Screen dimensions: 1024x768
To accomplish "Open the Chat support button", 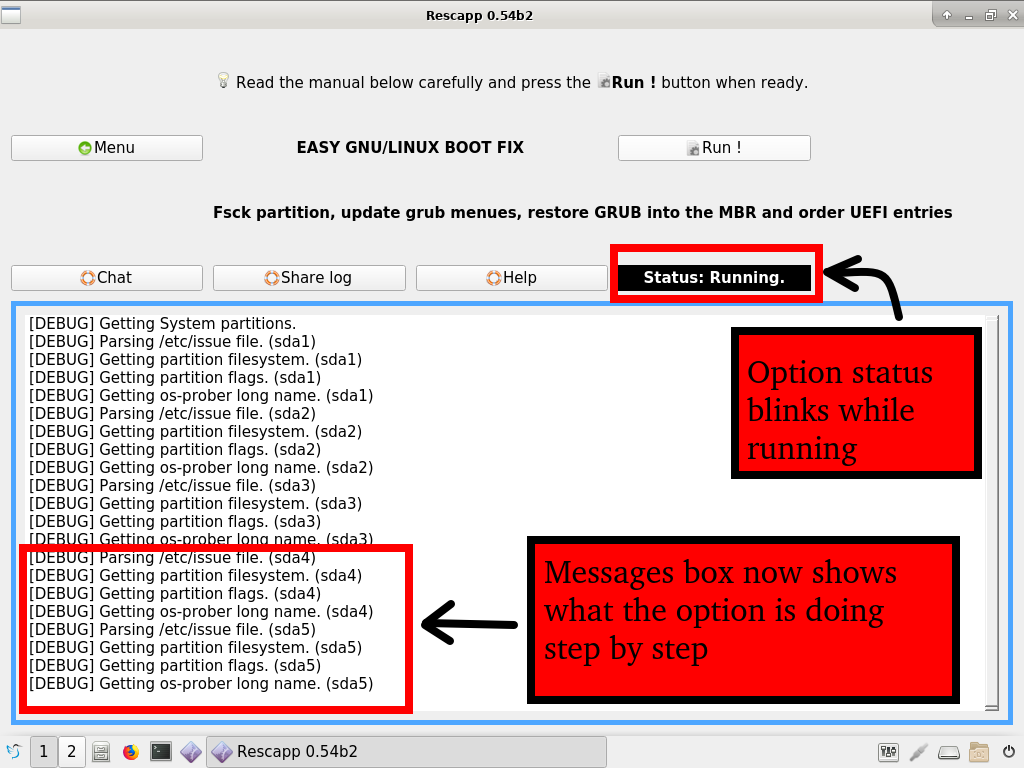I will click(107, 278).
